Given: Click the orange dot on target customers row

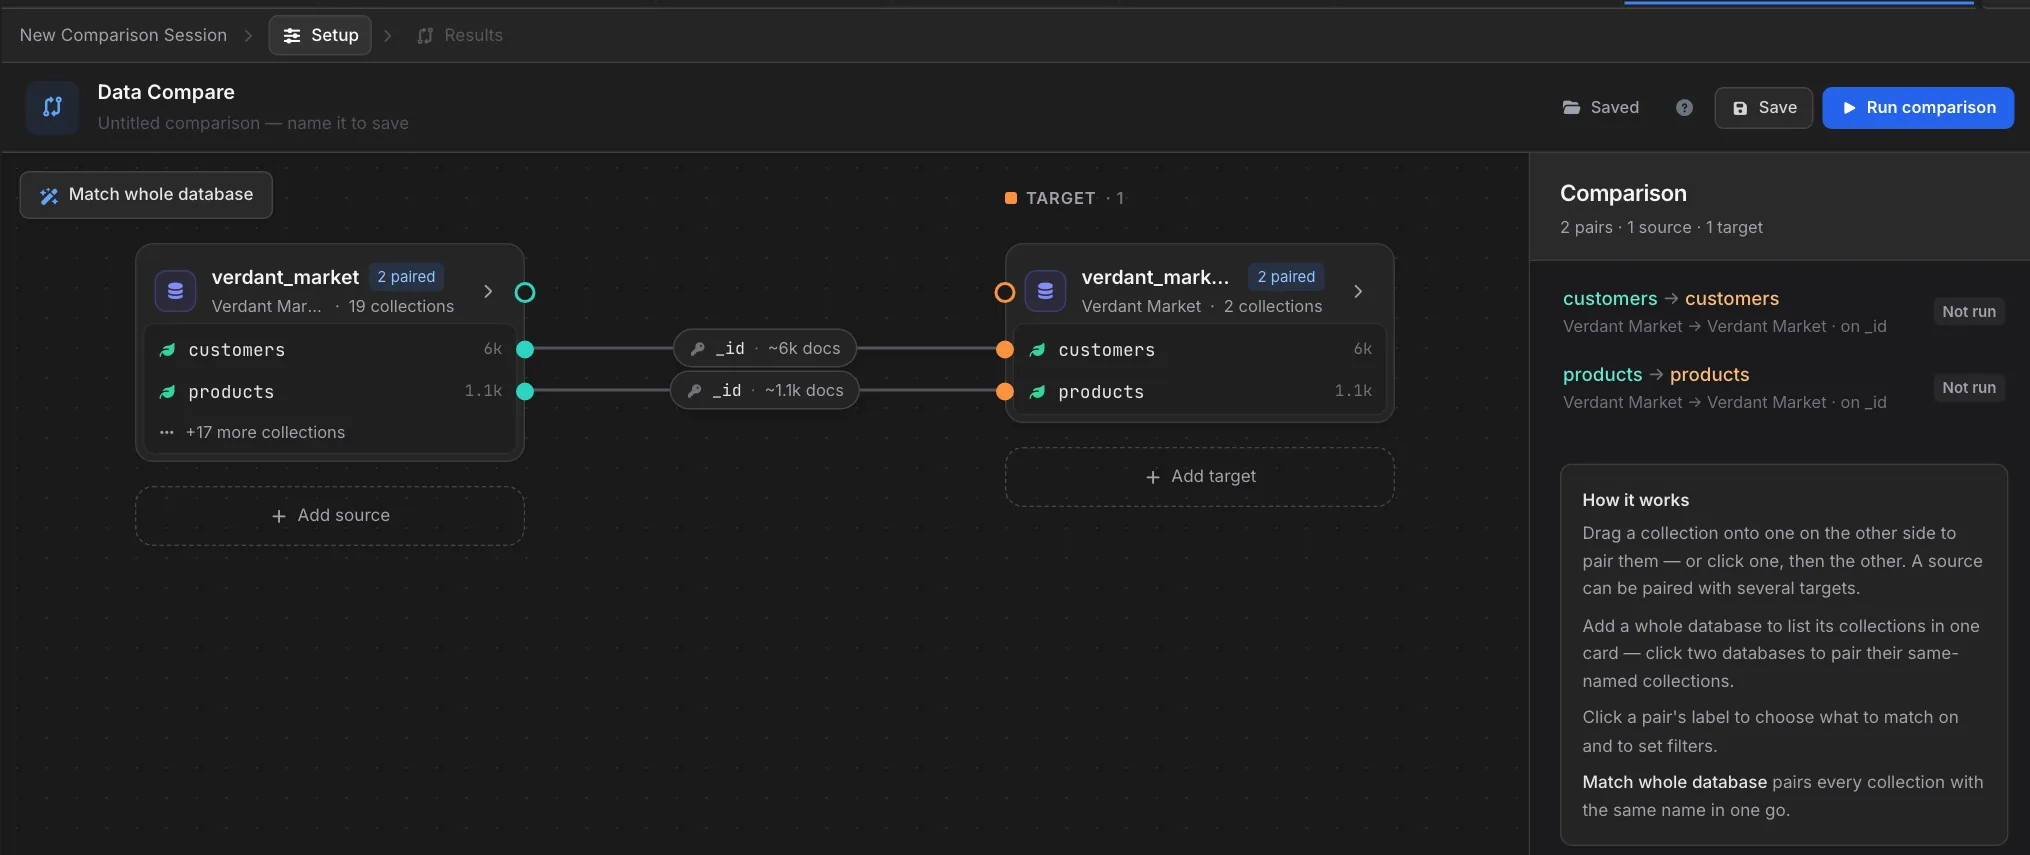Looking at the screenshot, I should click(1005, 349).
